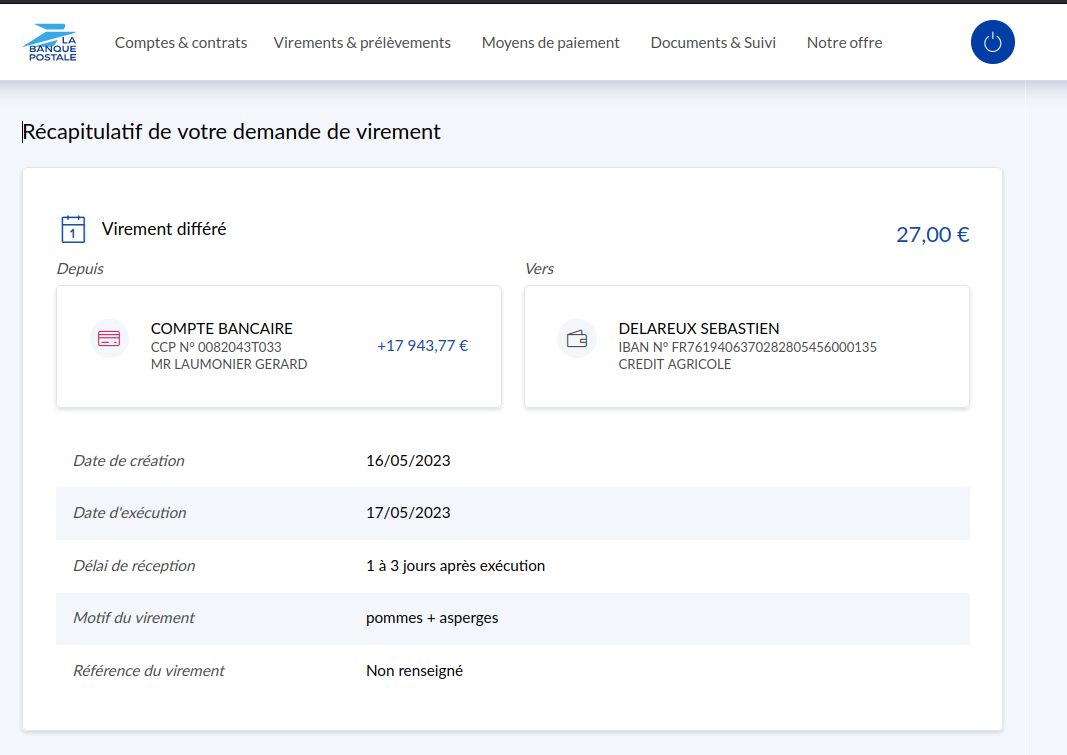The image size is (1067, 755).
Task: Click the wallet icon beside Delareux Sebastien
Action: tap(577, 339)
